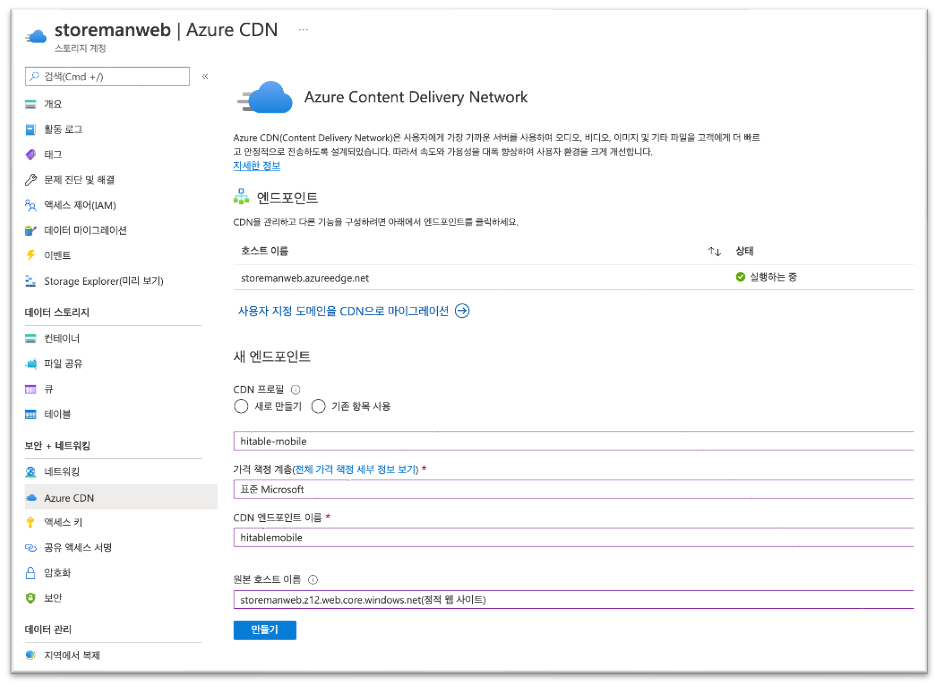Screen dimensions: 940x688
Task: Open the 활동 로그 menu item
Action: pos(64,129)
